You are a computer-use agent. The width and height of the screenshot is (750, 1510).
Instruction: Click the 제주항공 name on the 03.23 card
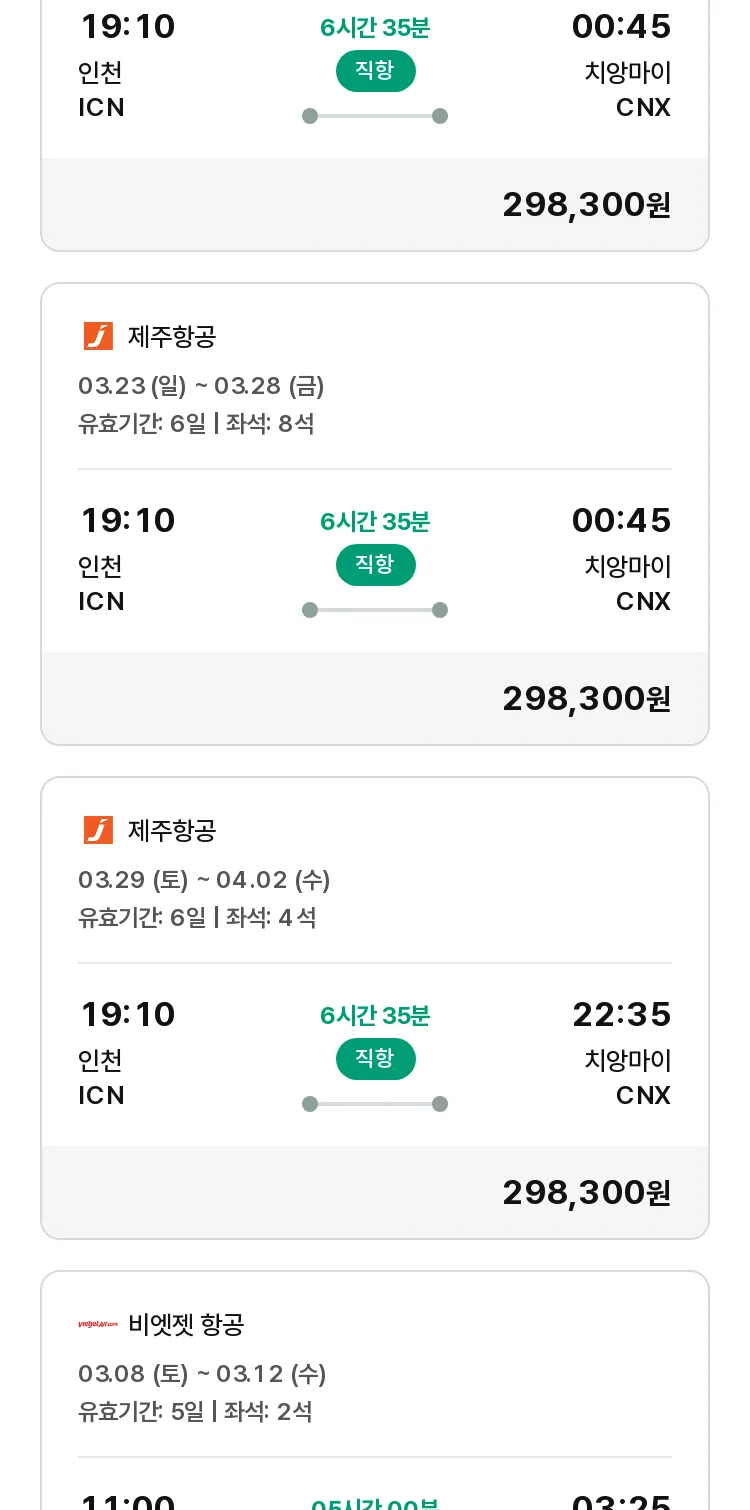[x=172, y=336]
